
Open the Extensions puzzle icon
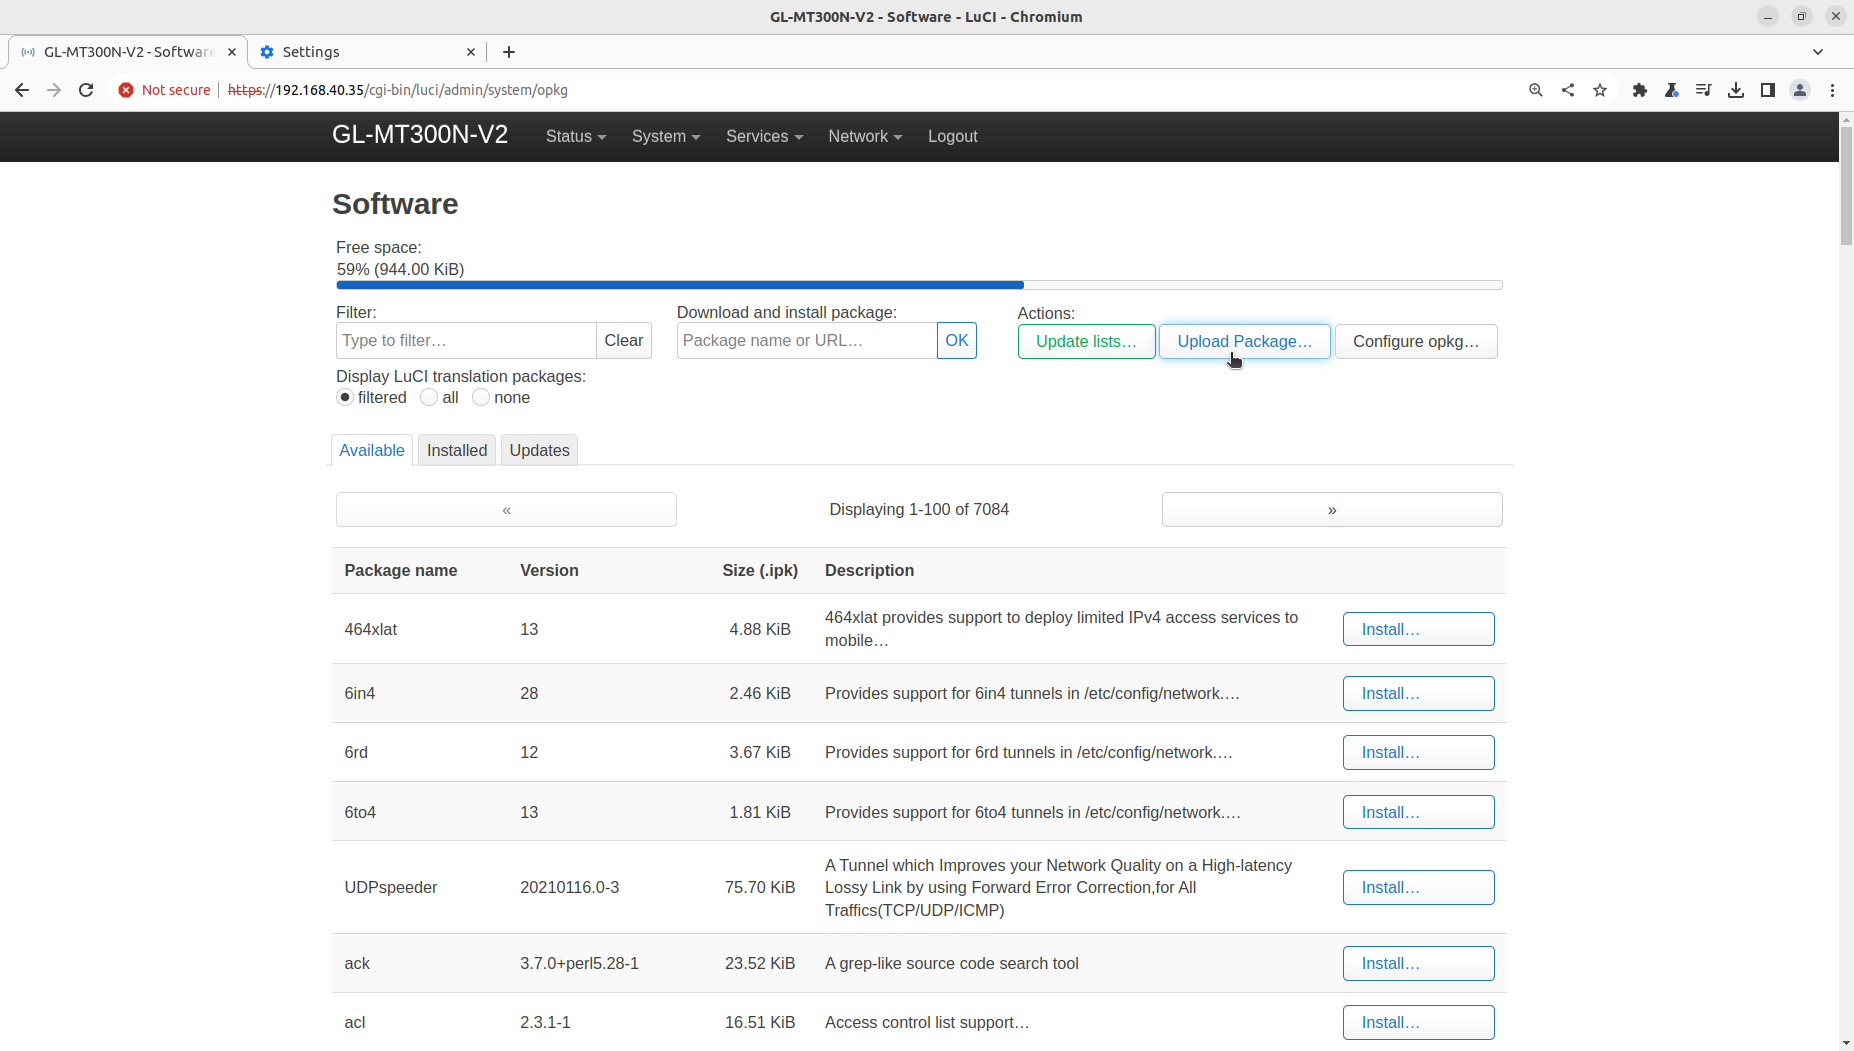point(1640,90)
